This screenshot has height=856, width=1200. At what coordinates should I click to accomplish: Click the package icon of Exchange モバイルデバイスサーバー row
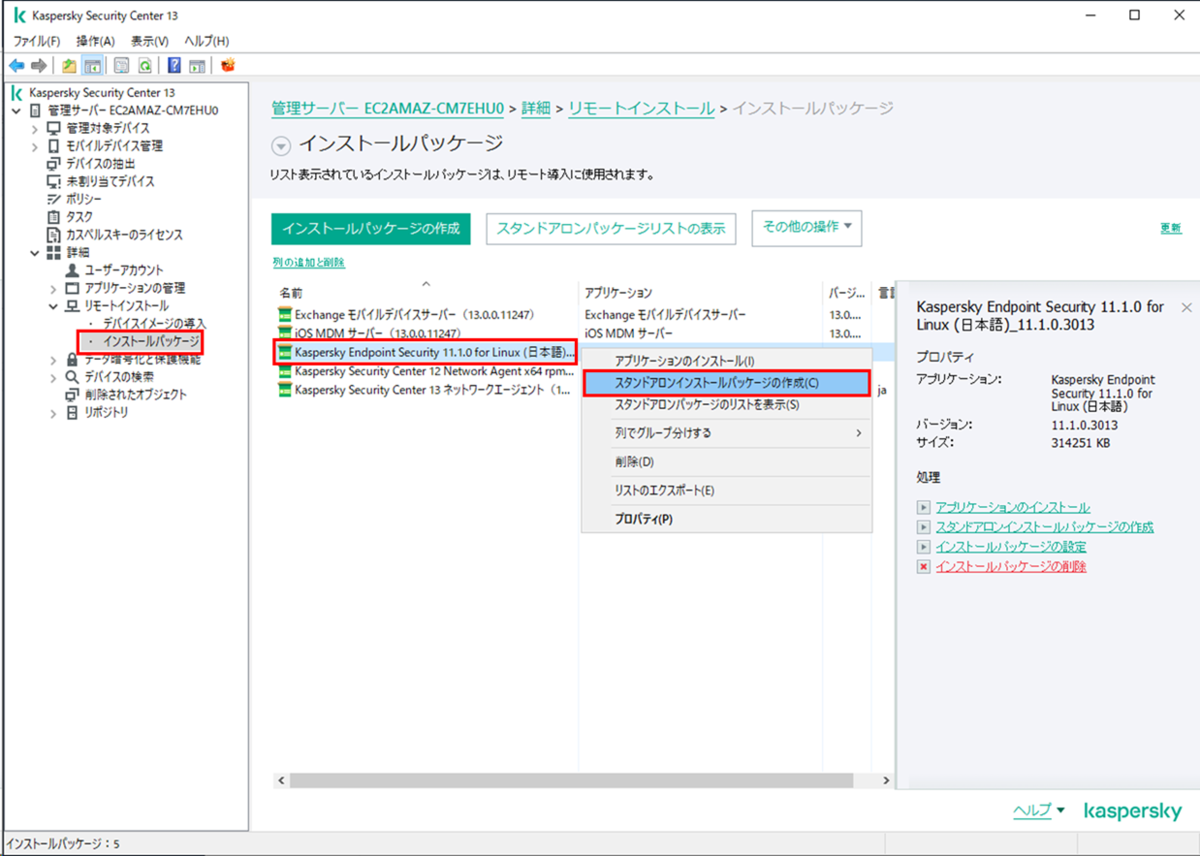[x=285, y=314]
